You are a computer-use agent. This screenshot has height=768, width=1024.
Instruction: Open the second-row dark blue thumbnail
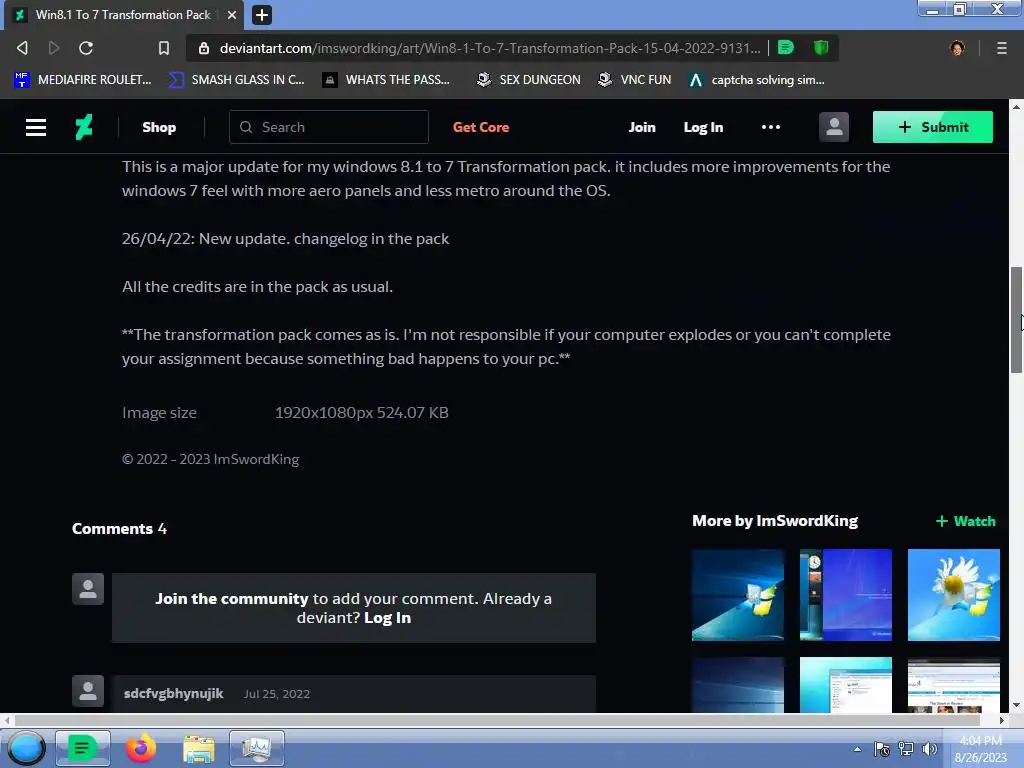click(738, 685)
